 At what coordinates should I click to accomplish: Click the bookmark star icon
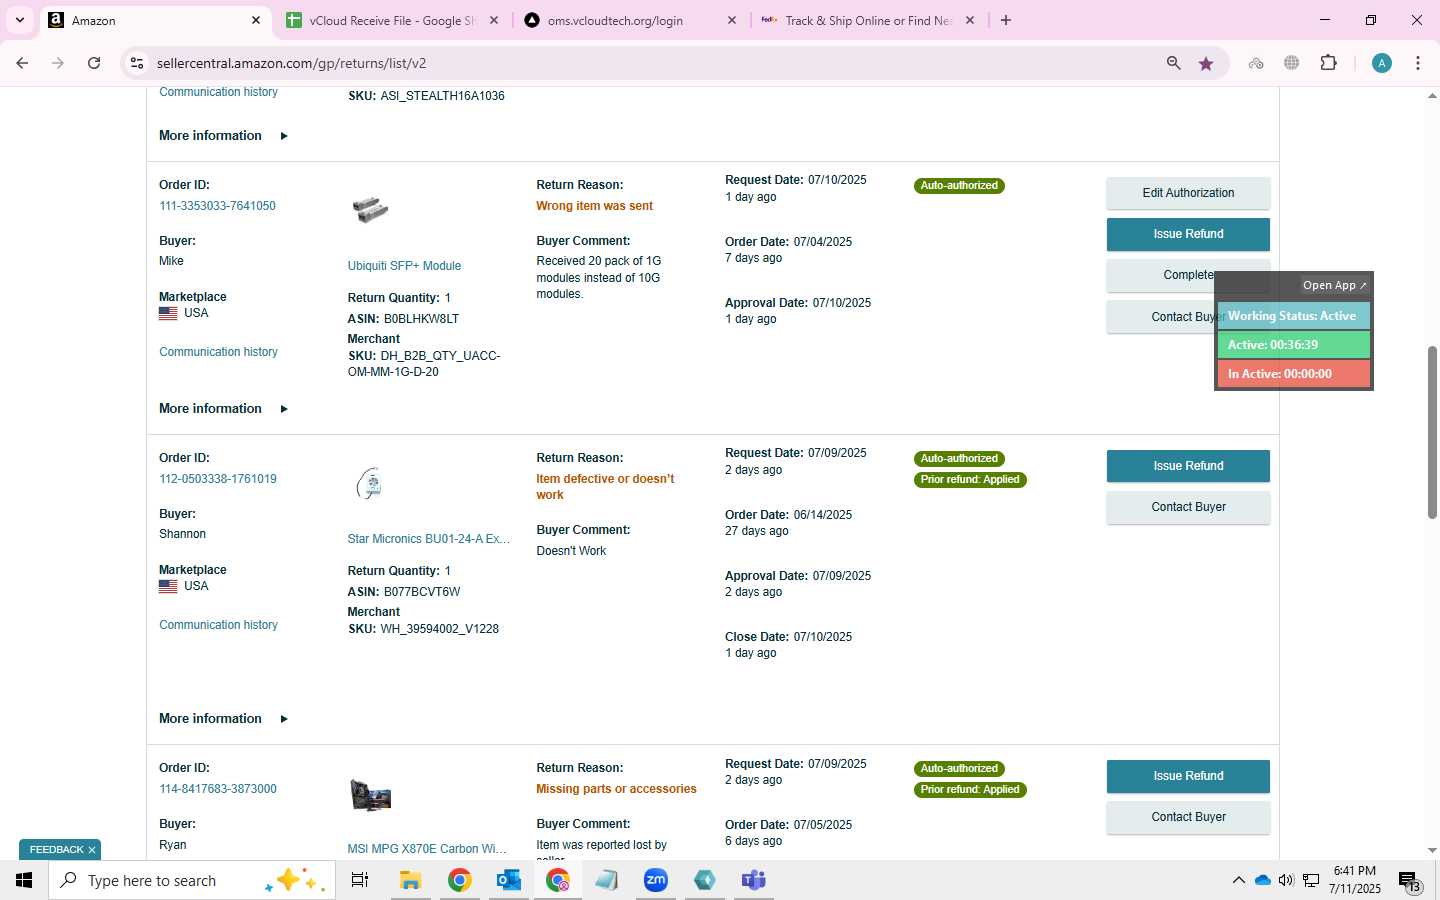1206,63
